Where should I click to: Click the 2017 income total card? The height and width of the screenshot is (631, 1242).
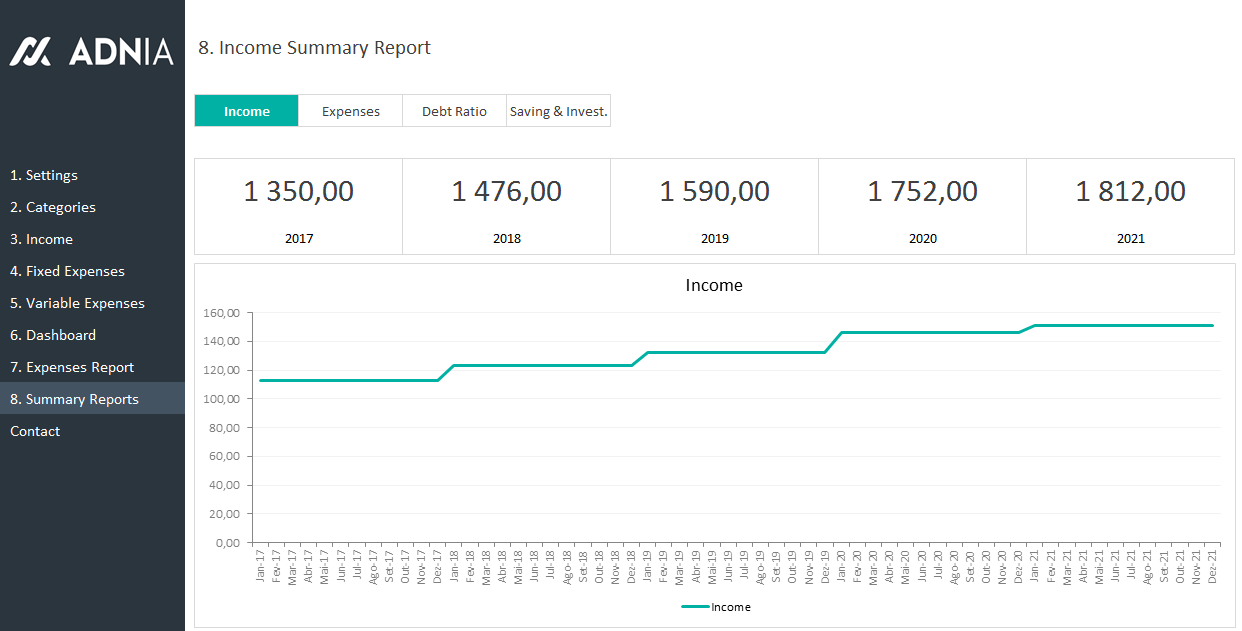click(298, 205)
